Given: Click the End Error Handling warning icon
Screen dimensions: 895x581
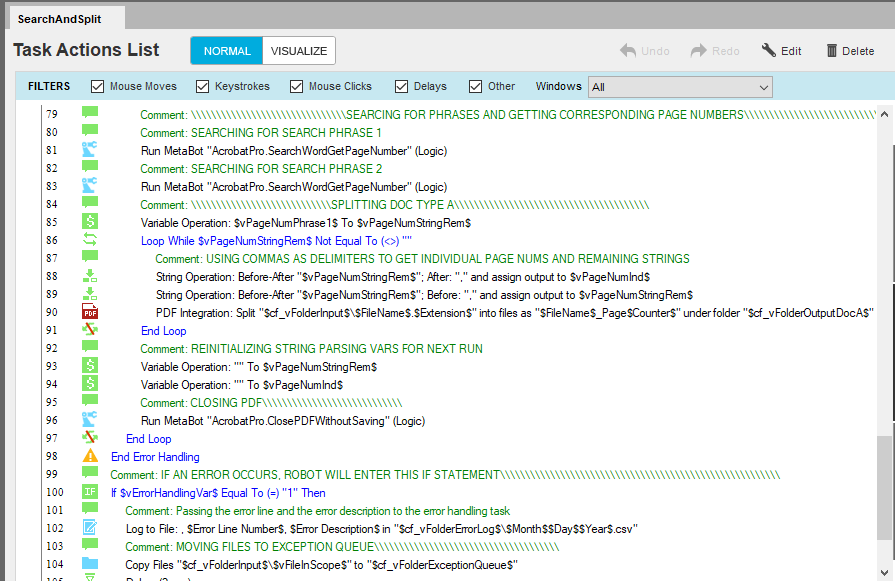Looking at the screenshot, I should point(90,457).
